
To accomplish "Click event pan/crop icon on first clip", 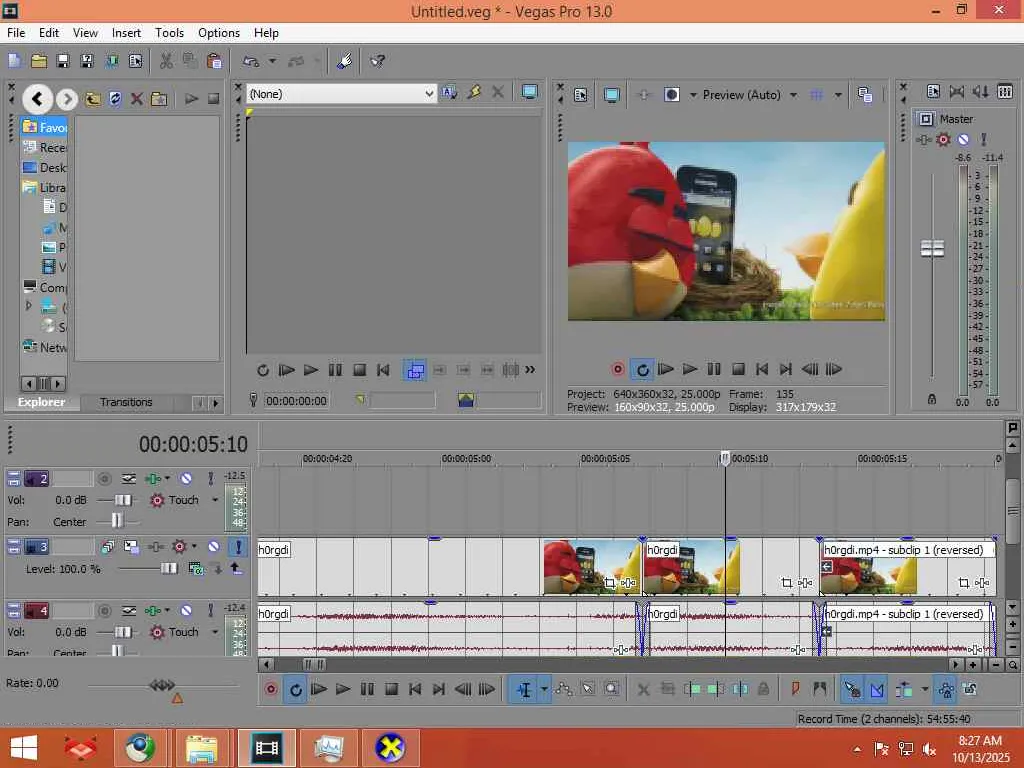I will click(610, 583).
